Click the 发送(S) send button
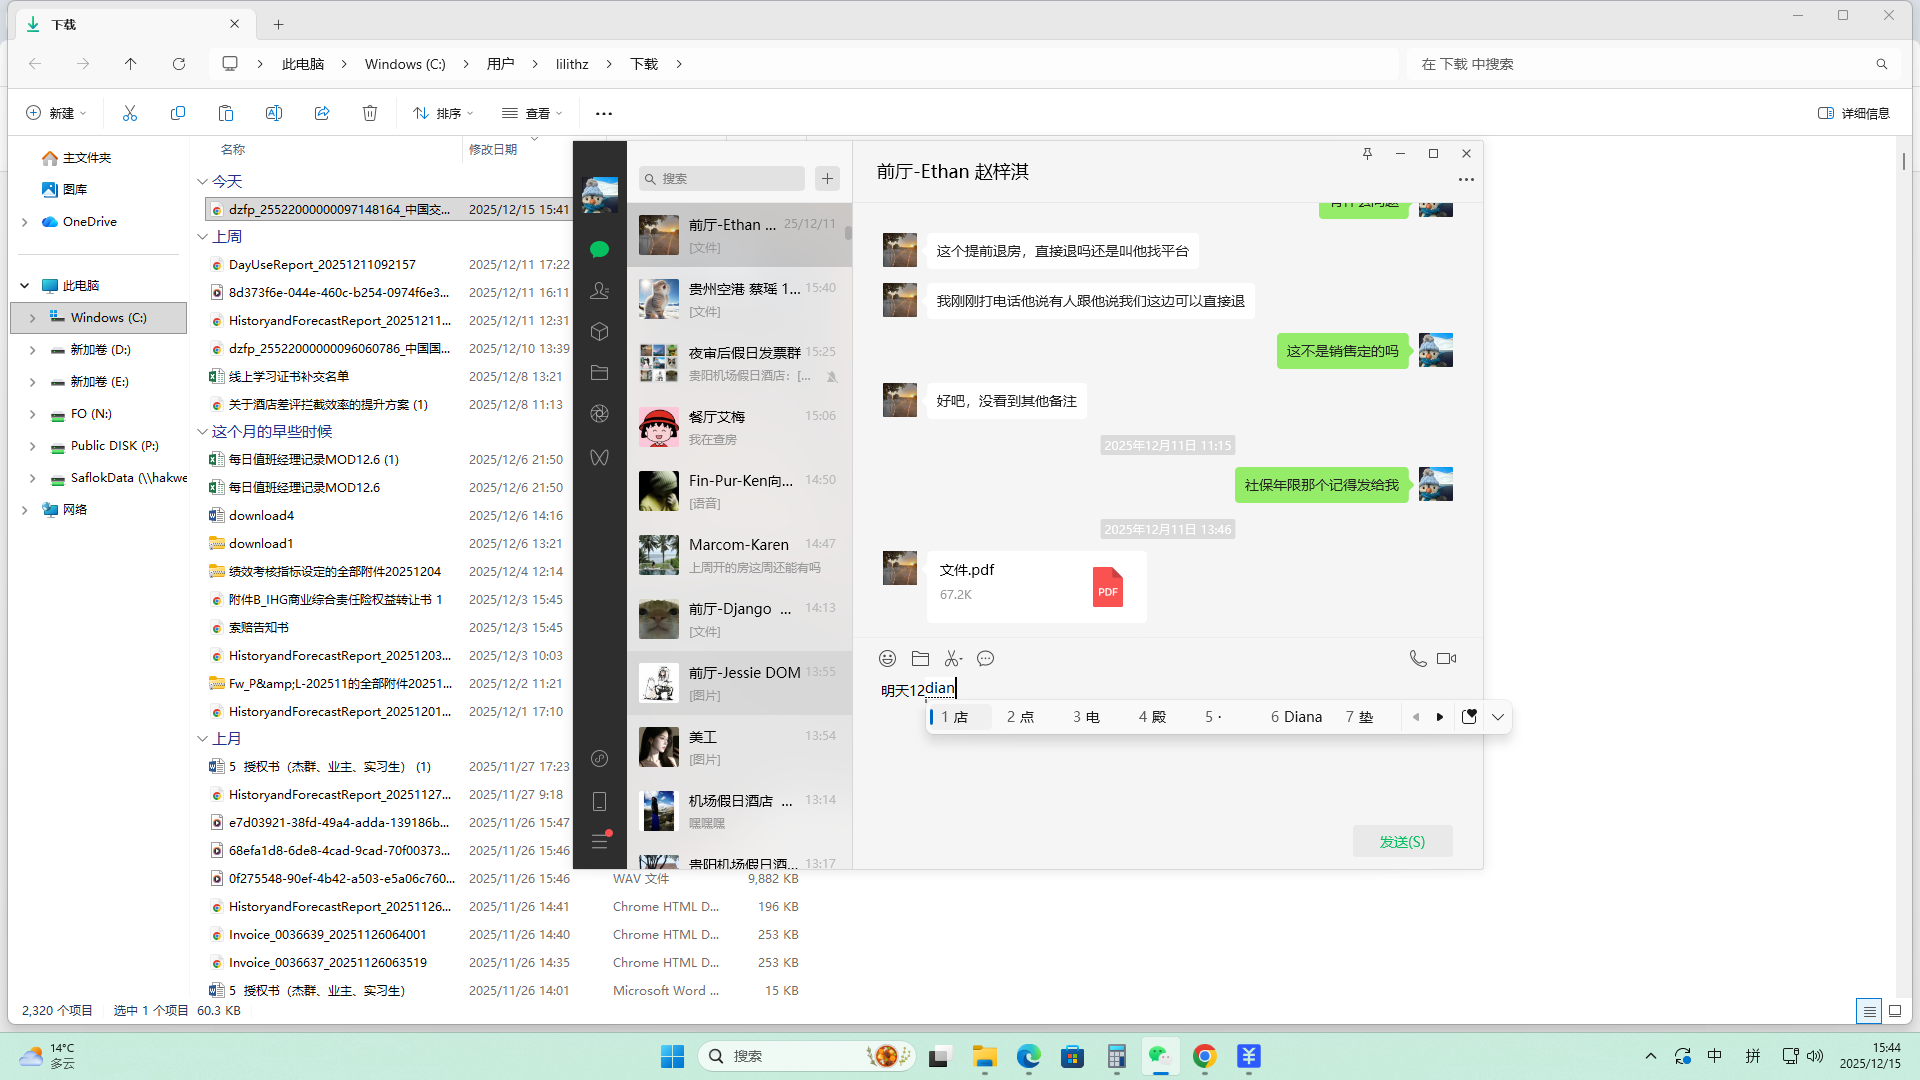Screen dimensions: 1920x1080 1402,841
